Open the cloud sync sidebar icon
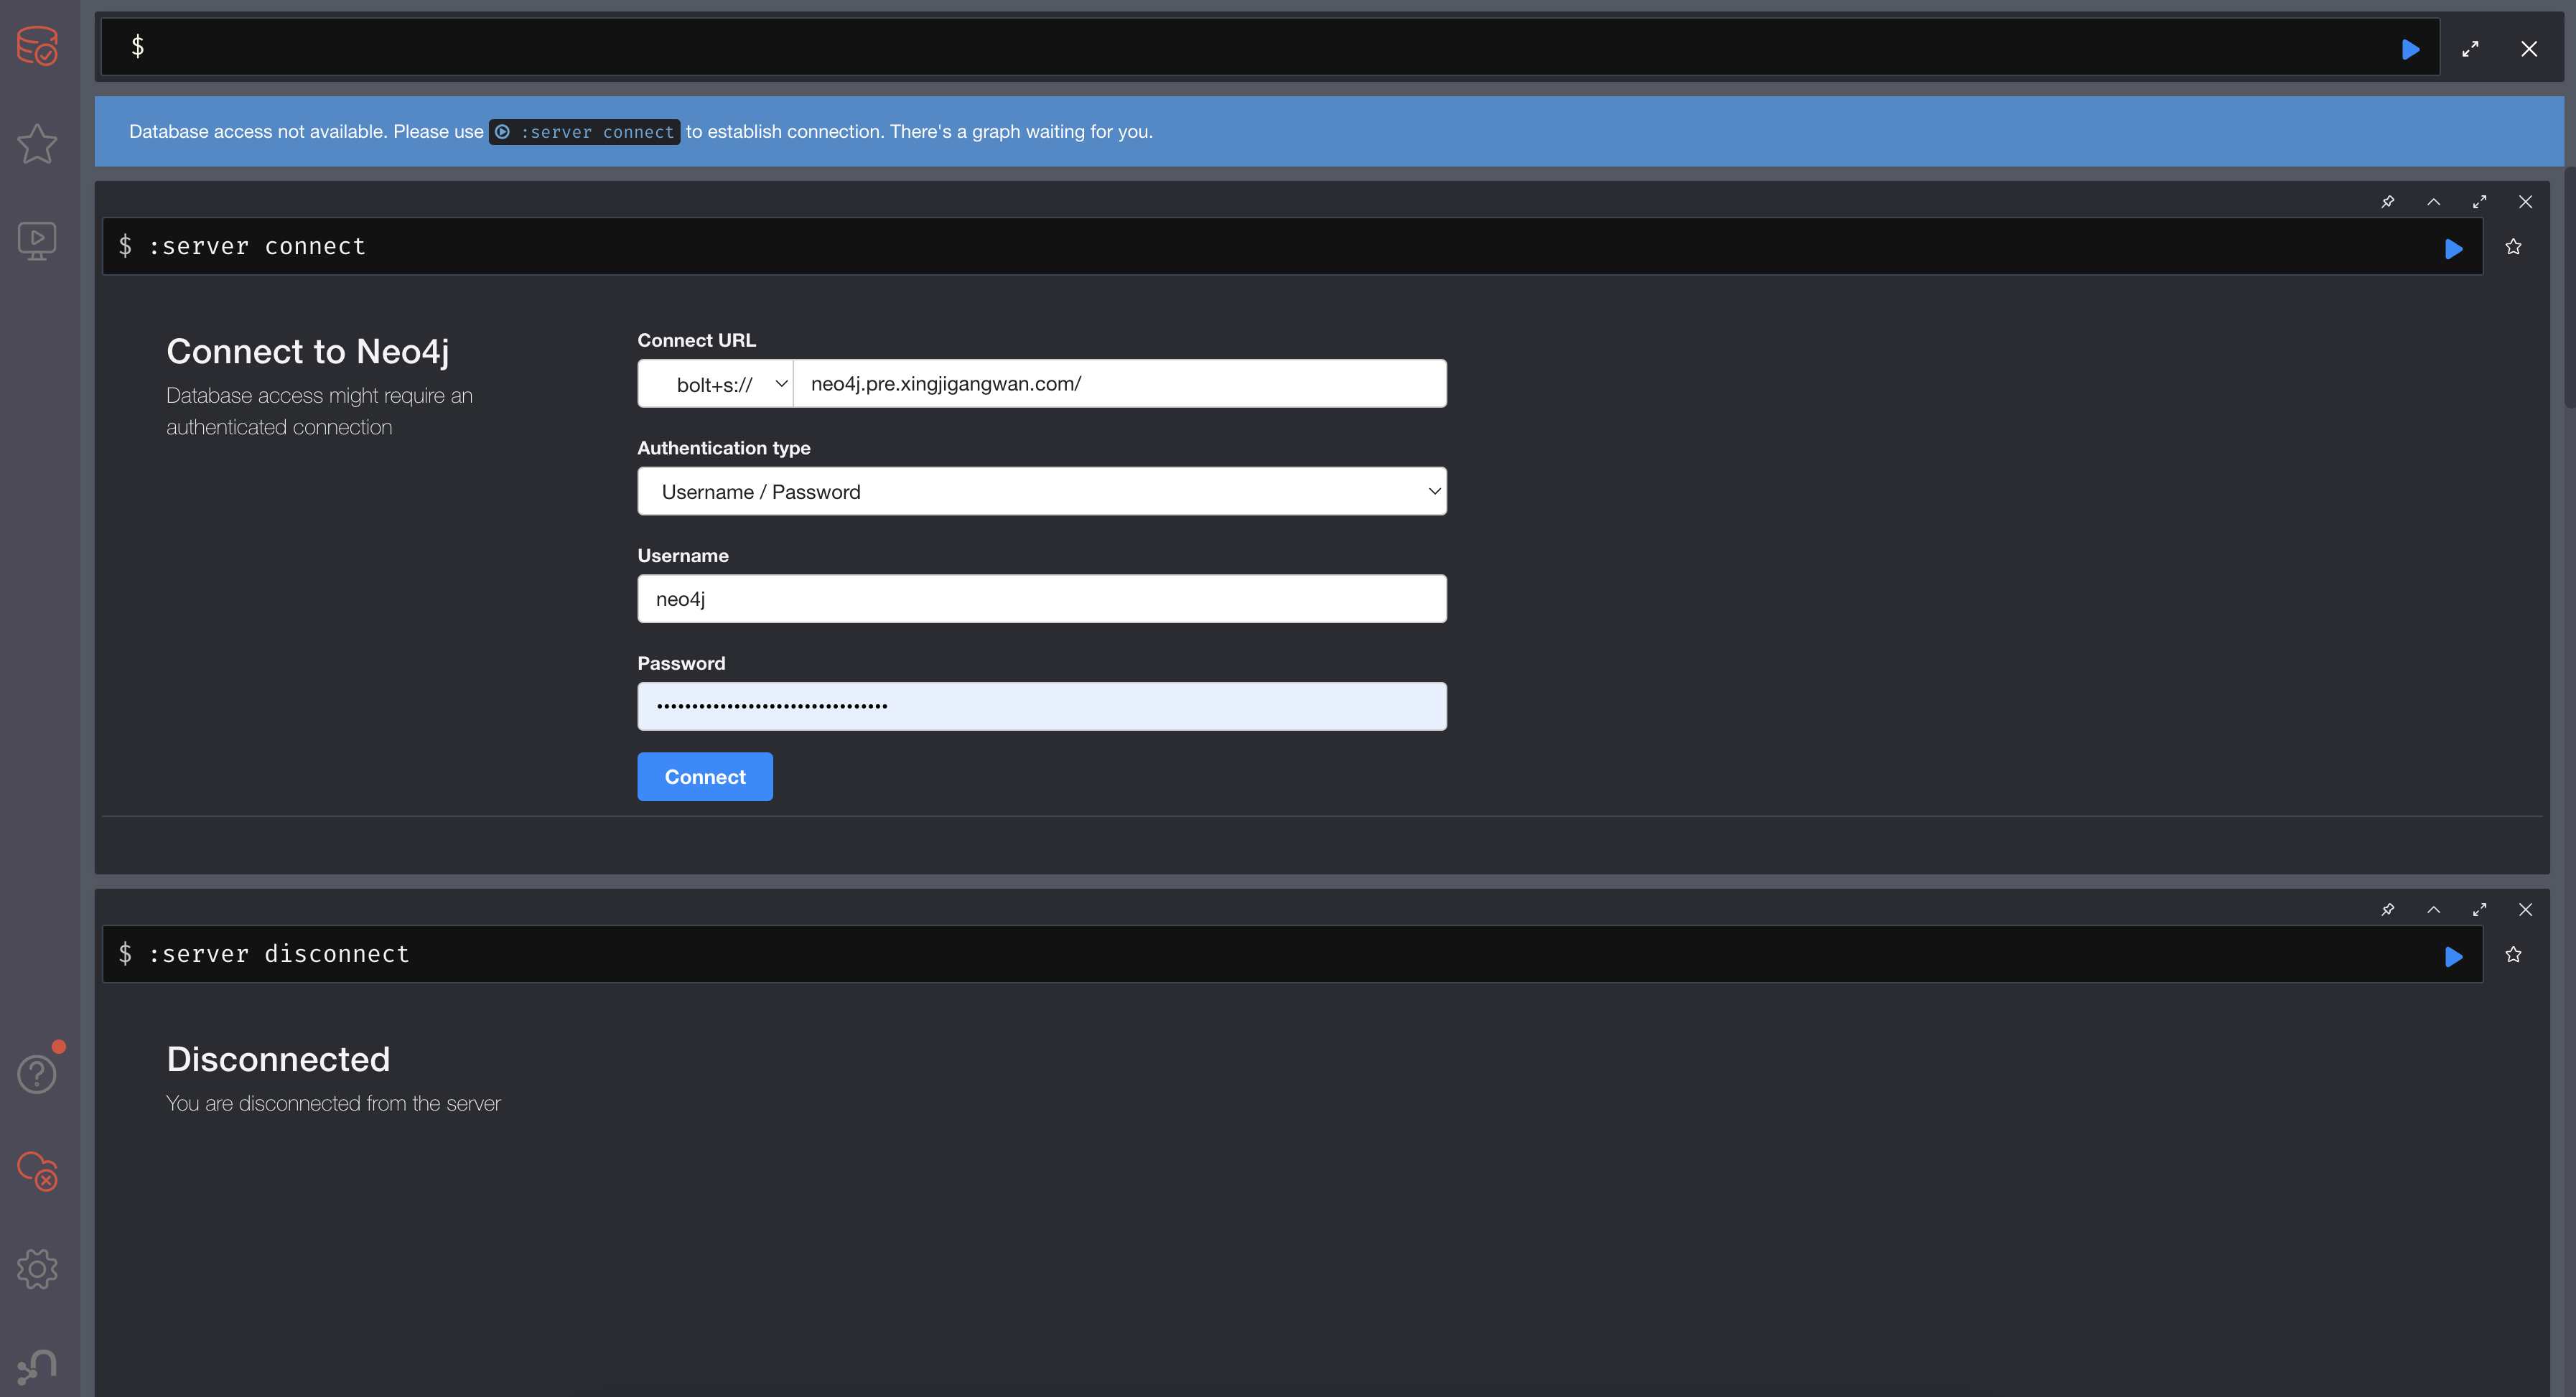This screenshot has height=1397, width=2576. [38, 1170]
